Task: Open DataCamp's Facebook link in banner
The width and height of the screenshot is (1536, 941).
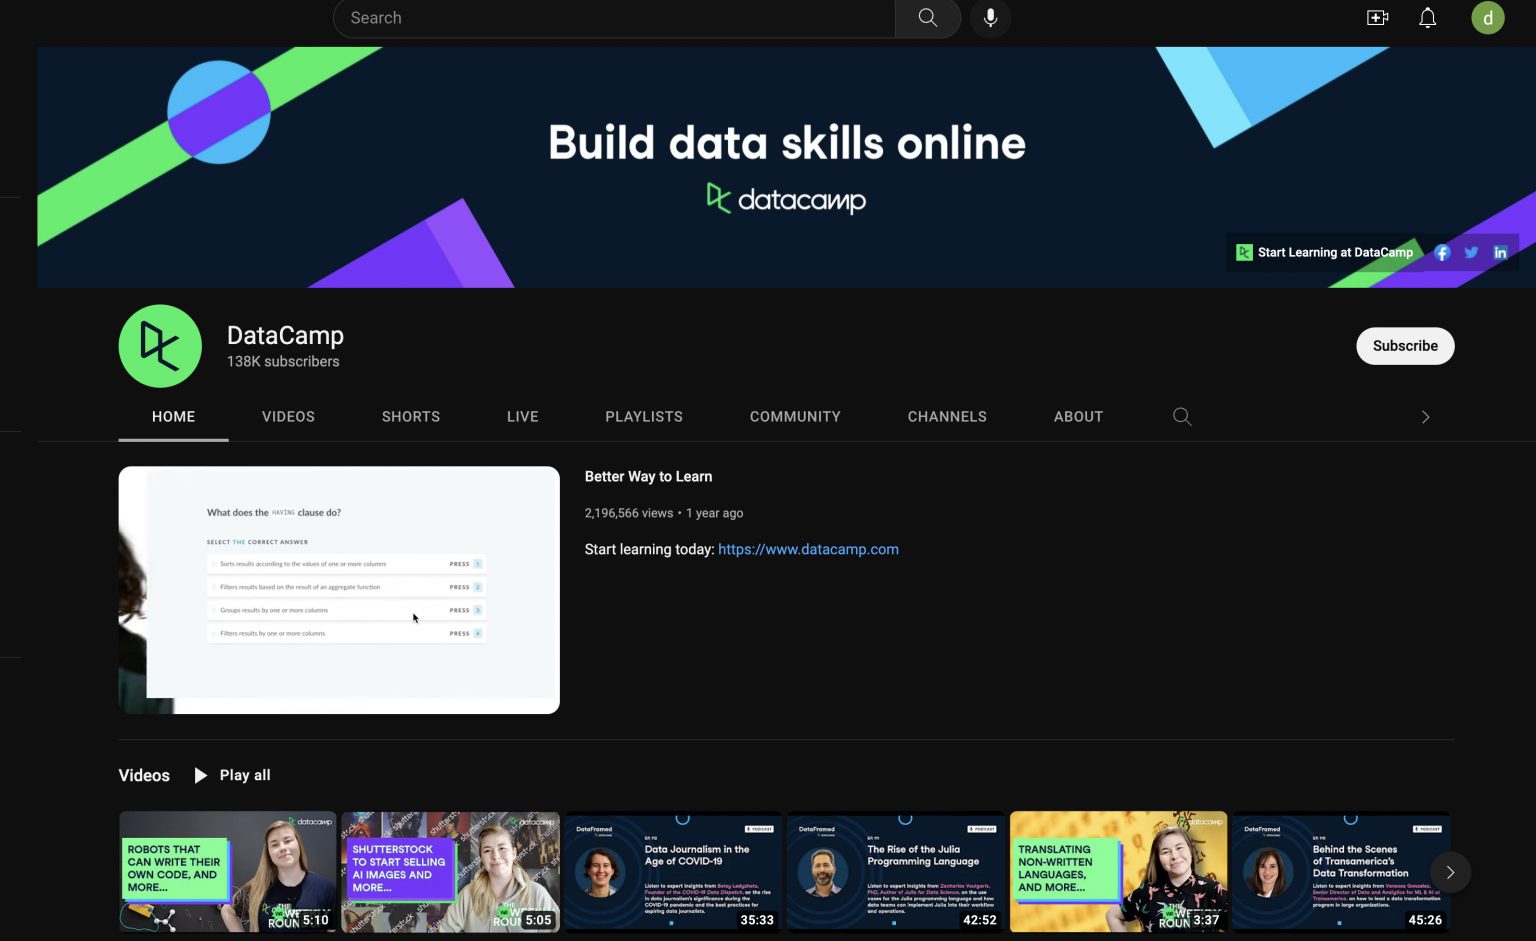Action: pos(1442,253)
